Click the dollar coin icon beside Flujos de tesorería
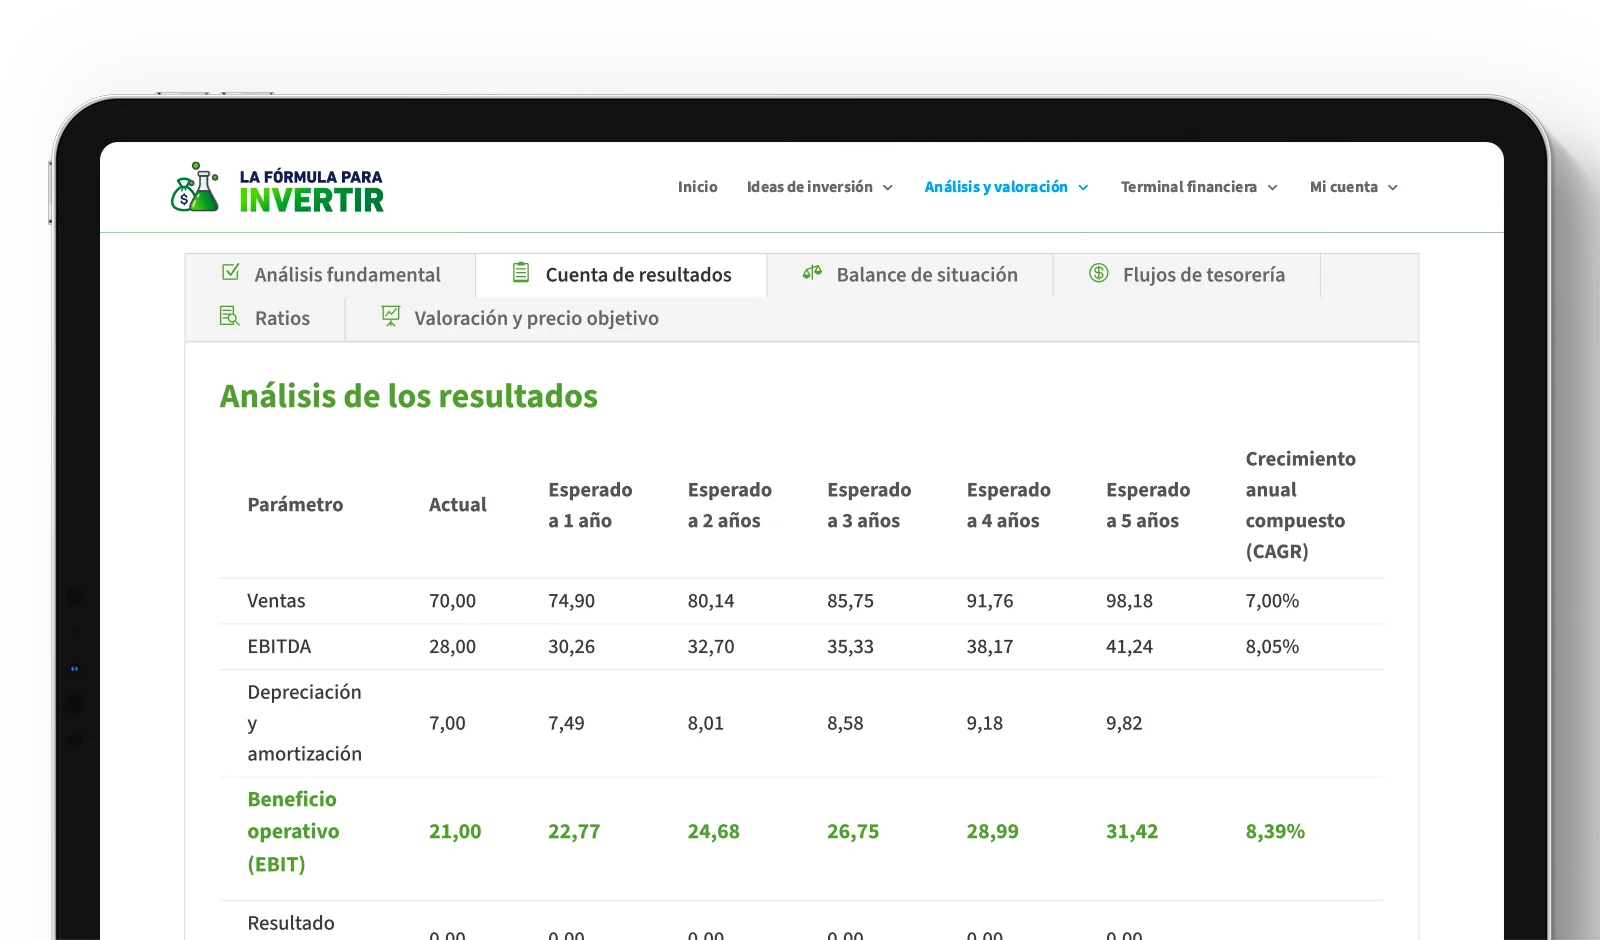 (1099, 273)
